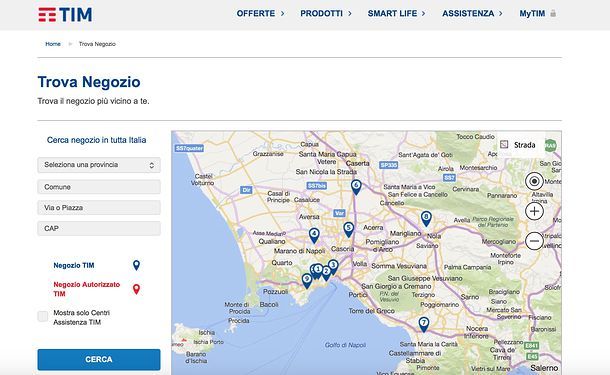Select map marker number 4
This screenshot has width=610, height=375.
pos(314,236)
